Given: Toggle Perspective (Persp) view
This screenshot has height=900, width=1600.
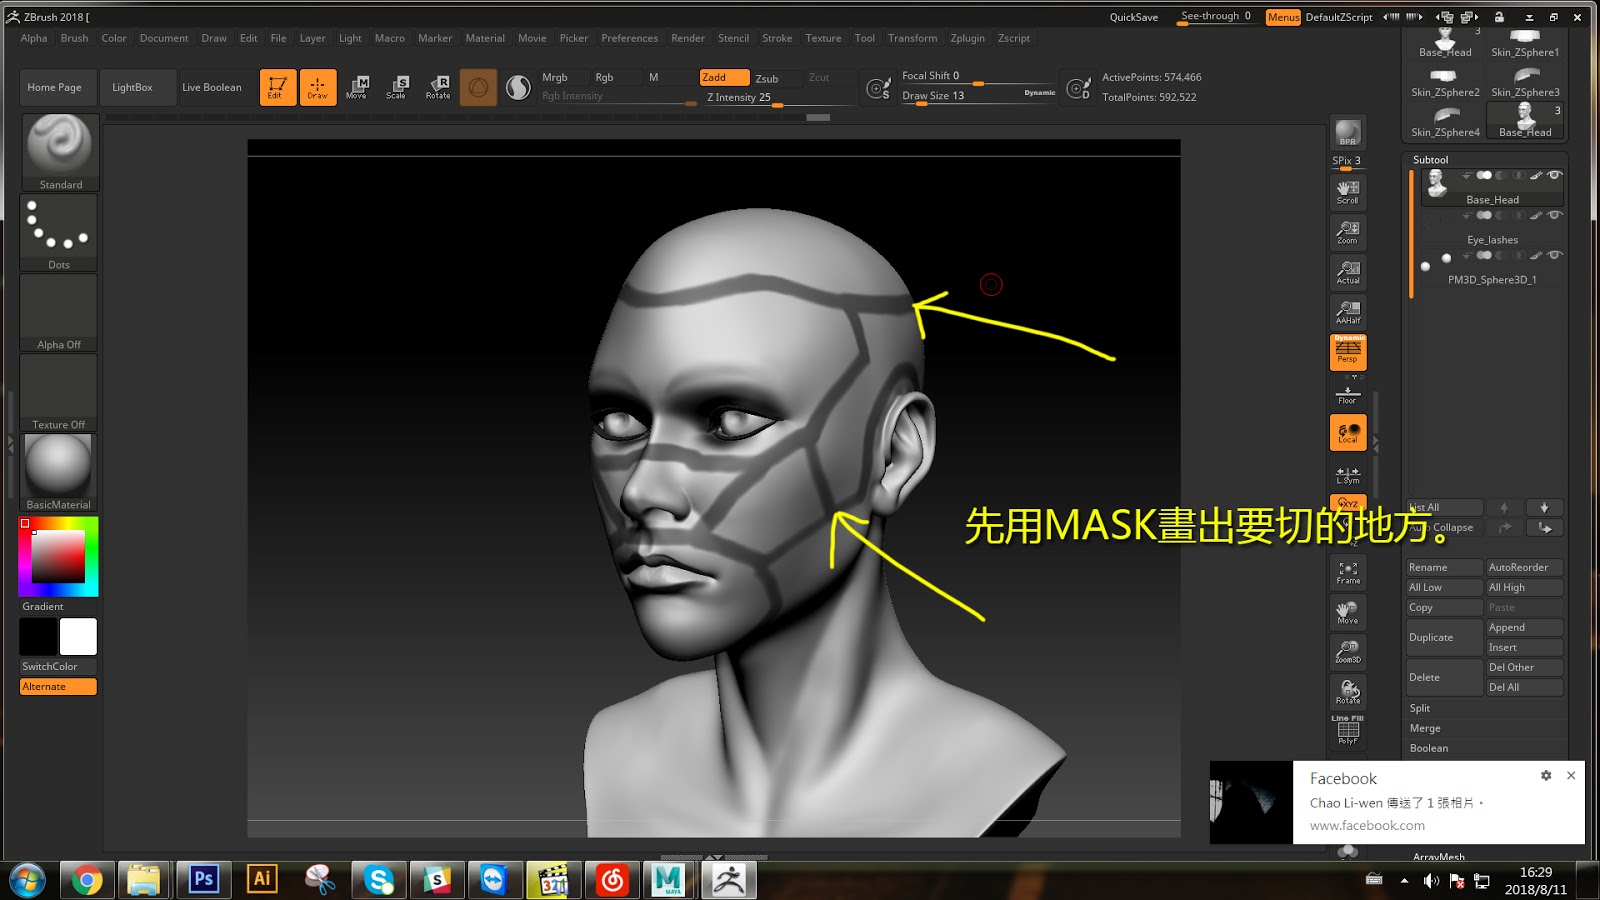Looking at the screenshot, I should point(1348,352).
